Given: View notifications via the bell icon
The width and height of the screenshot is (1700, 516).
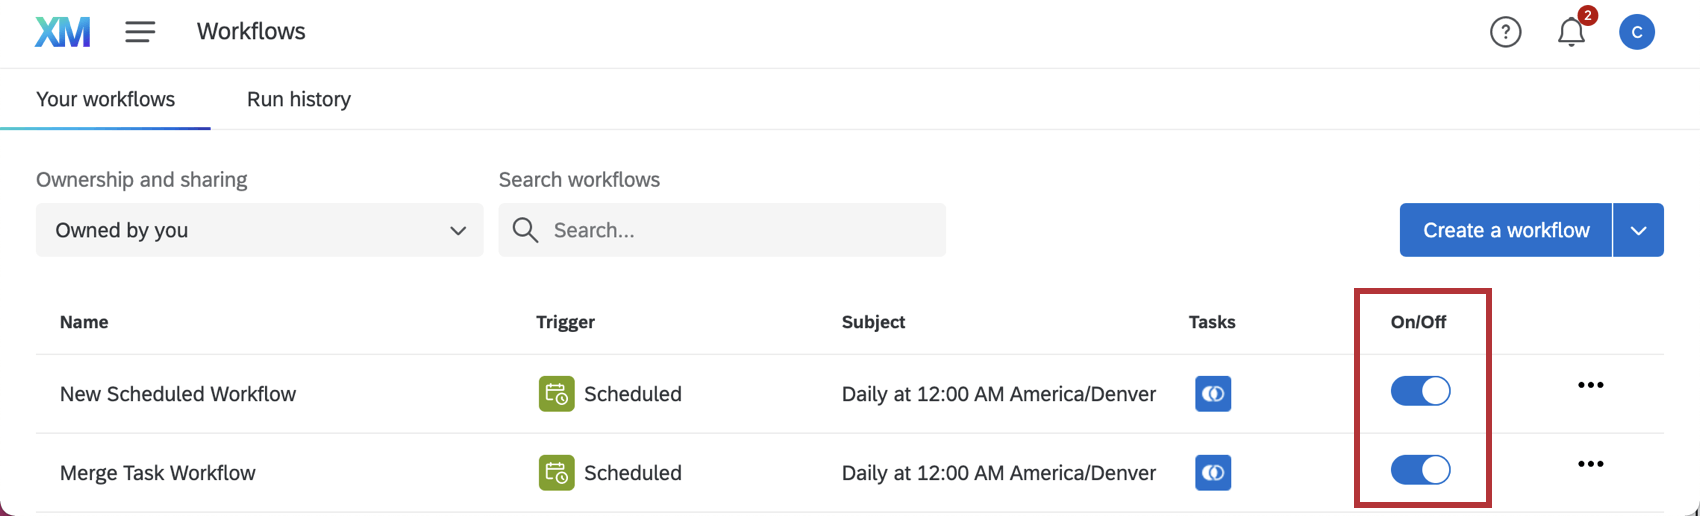Looking at the screenshot, I should coord(1571,32).
